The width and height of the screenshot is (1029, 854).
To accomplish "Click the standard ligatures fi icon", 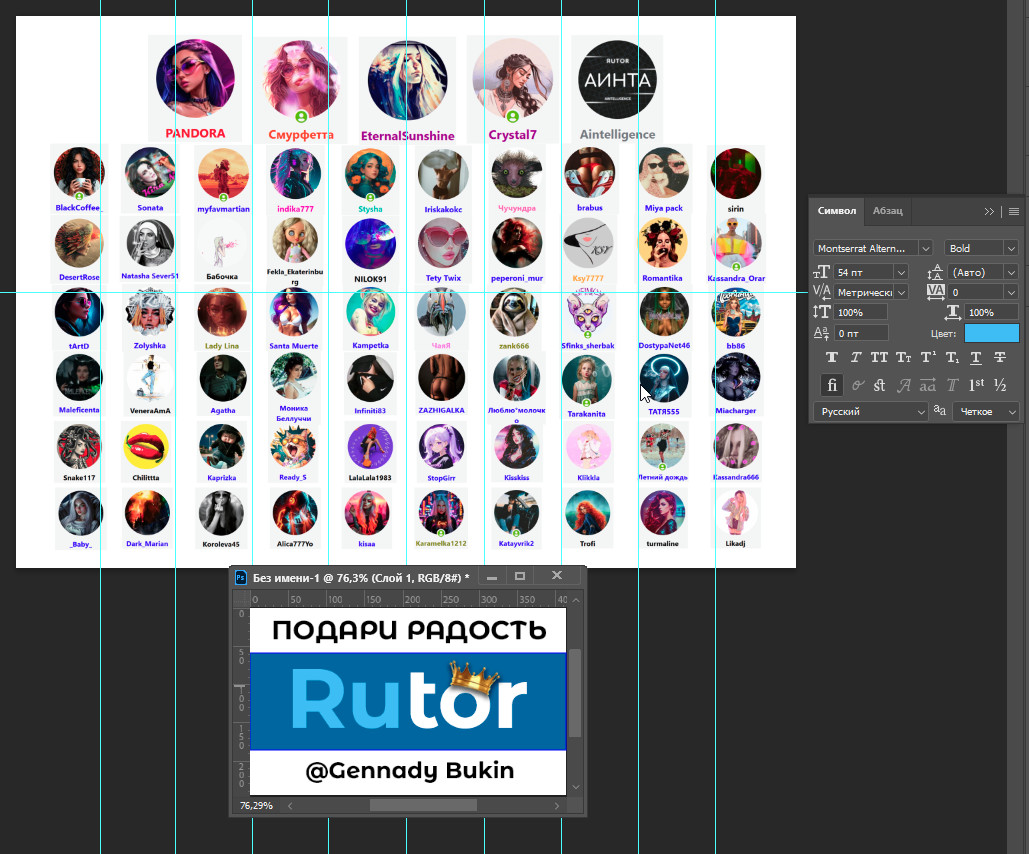I will [x=831, y=385].
